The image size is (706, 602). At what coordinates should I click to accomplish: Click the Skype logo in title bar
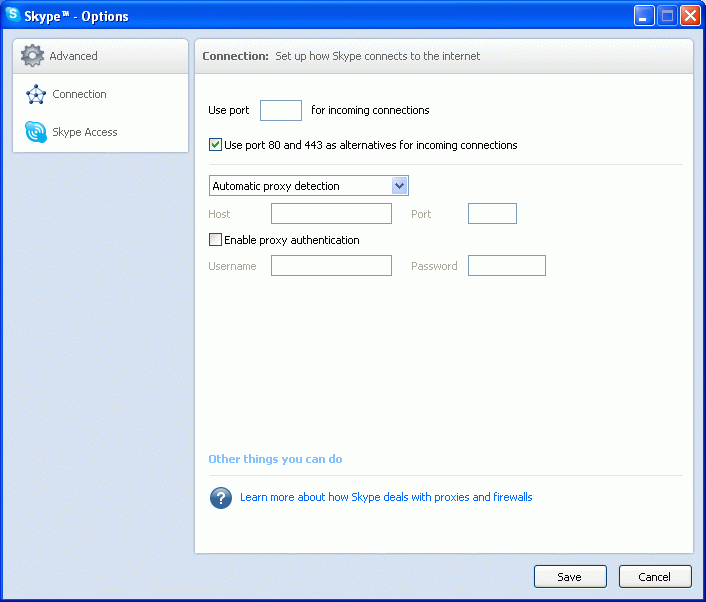coord(13,15)
